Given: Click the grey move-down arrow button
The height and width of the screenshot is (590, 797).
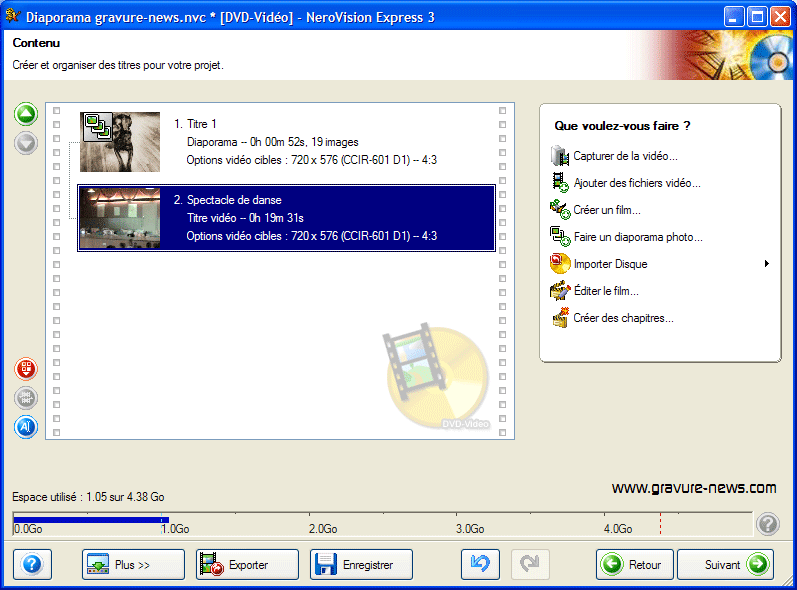Looking at the screenshot, I should point(26,143).
